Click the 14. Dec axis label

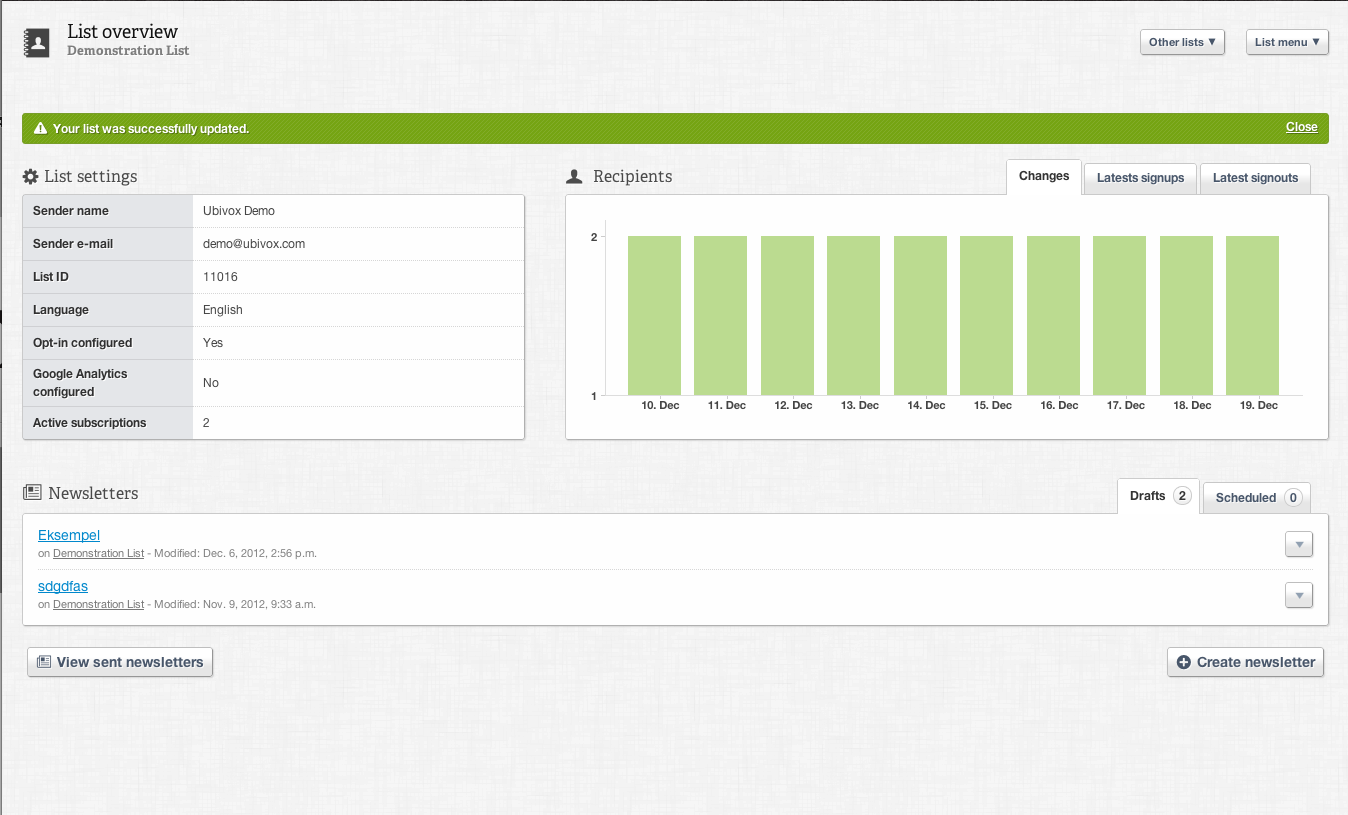926,405
